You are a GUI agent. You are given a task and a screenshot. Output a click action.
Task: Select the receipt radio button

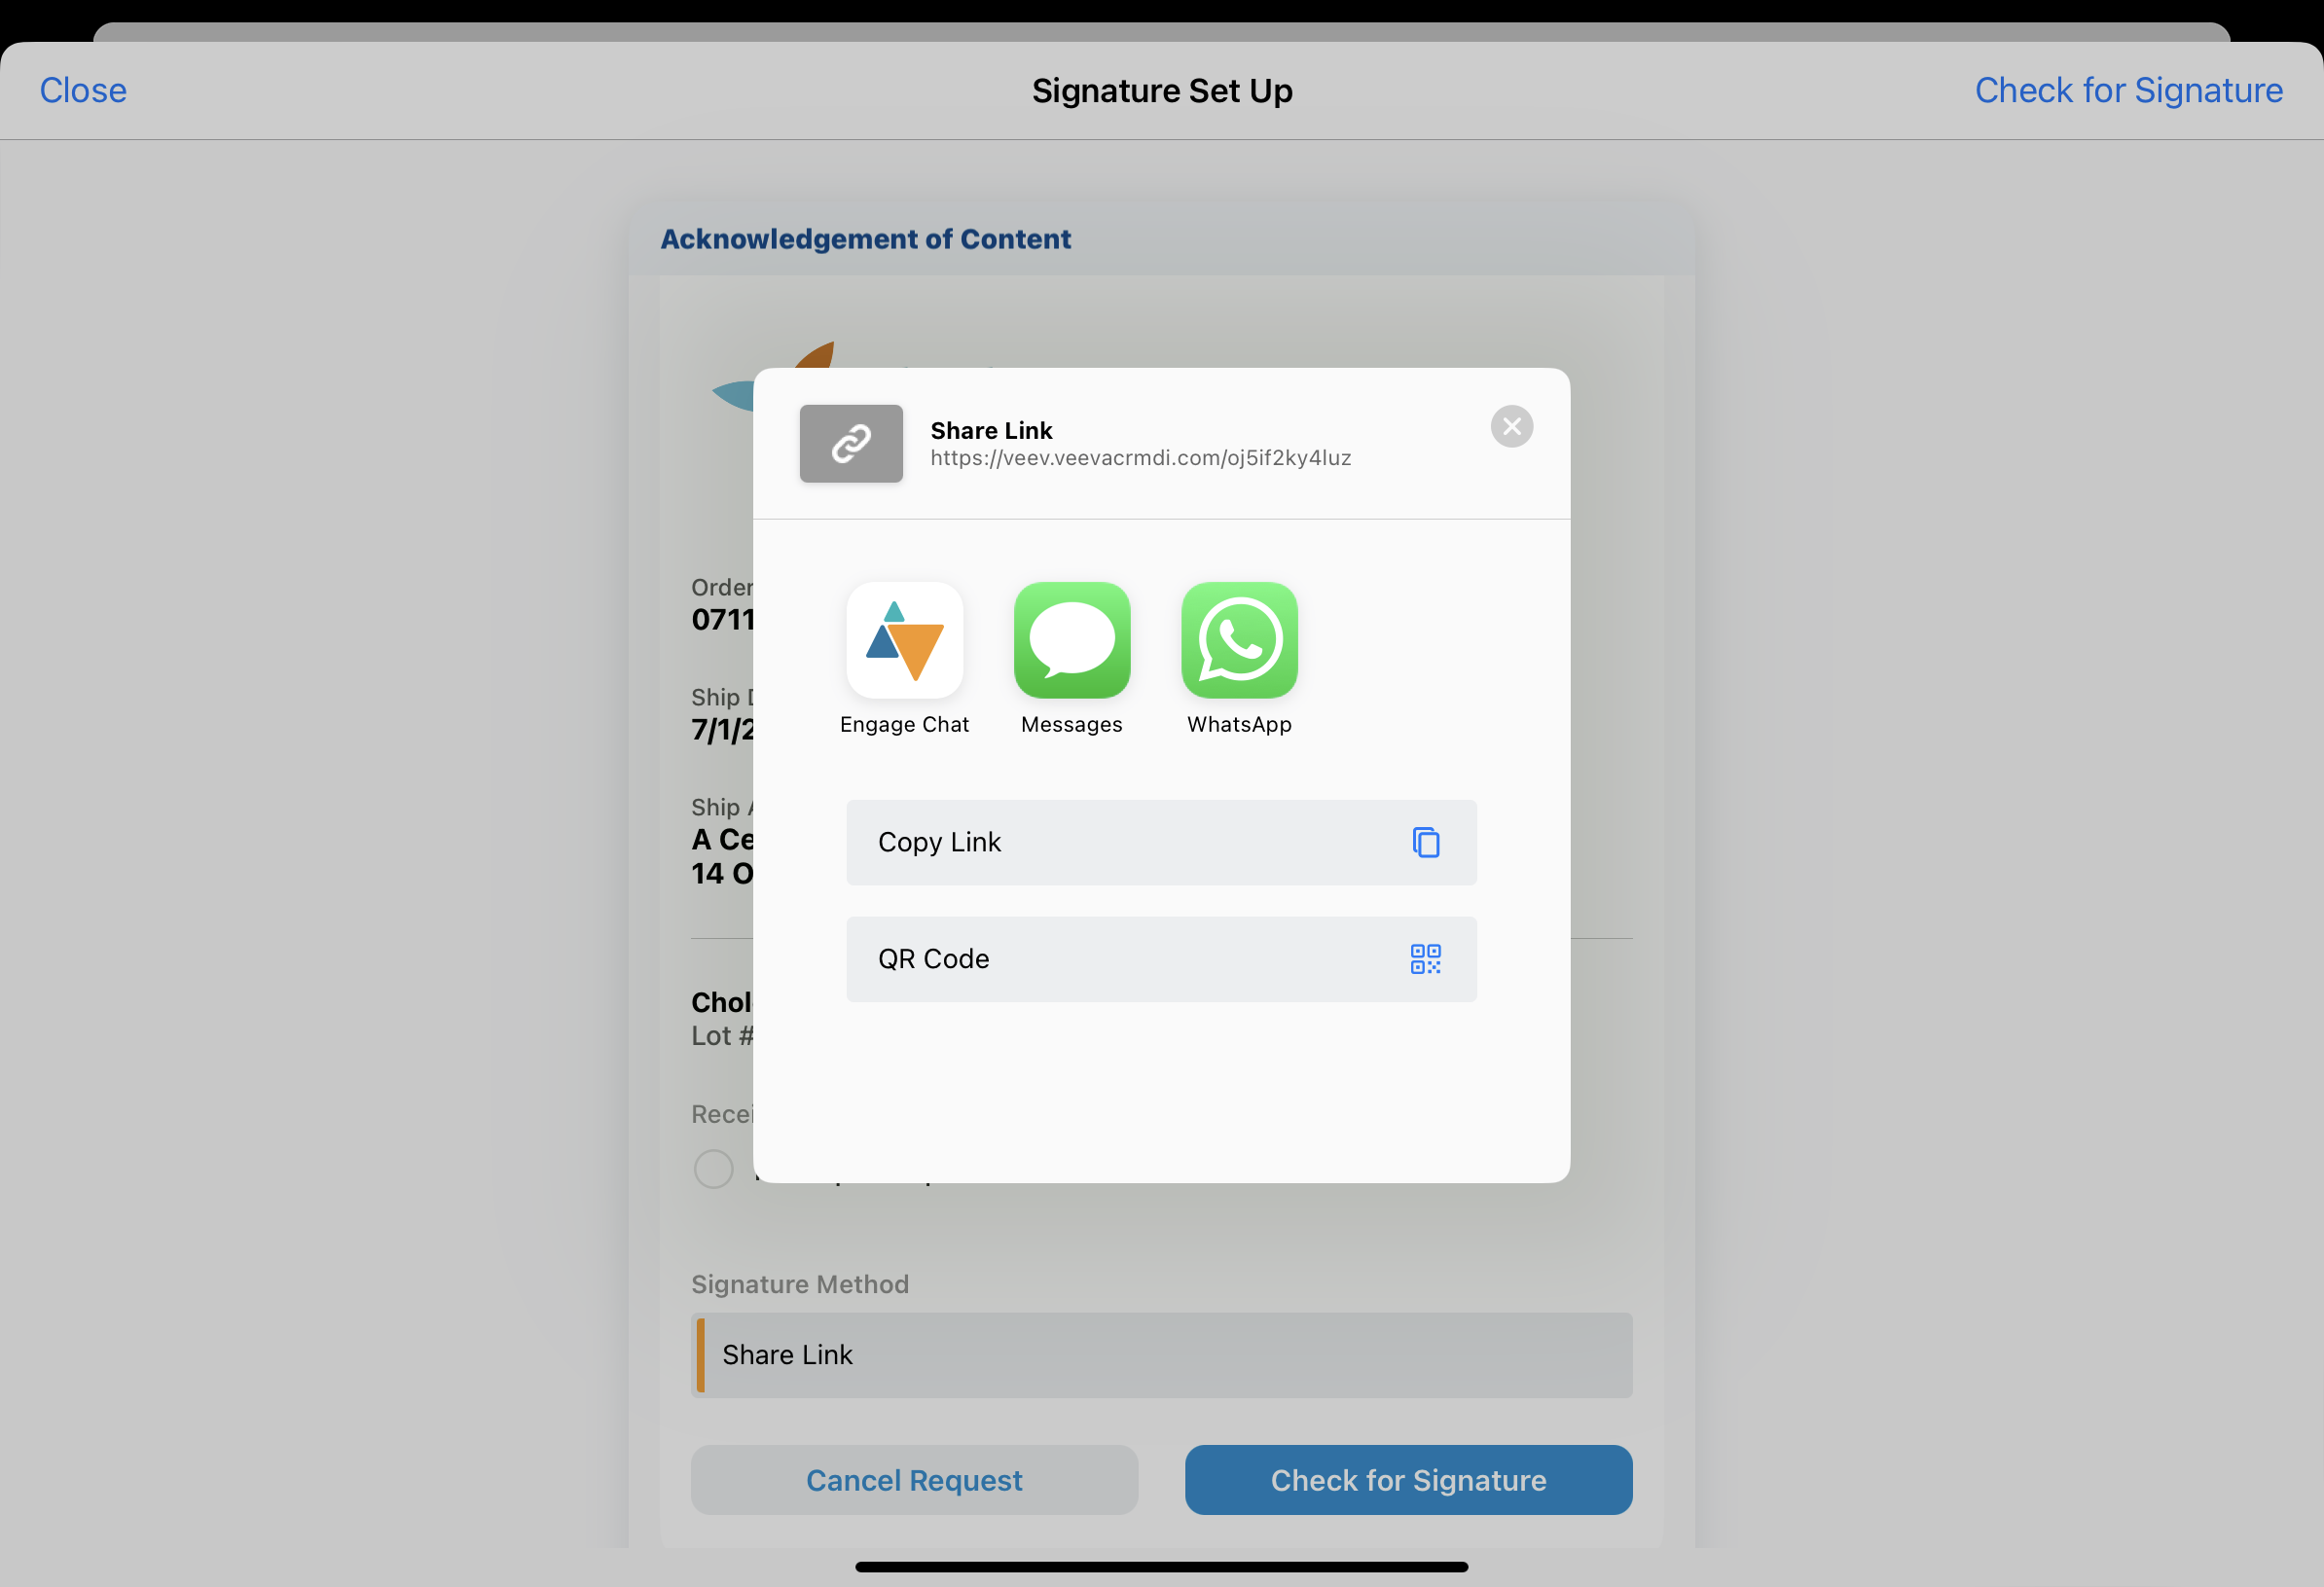tap(713, 1168)
